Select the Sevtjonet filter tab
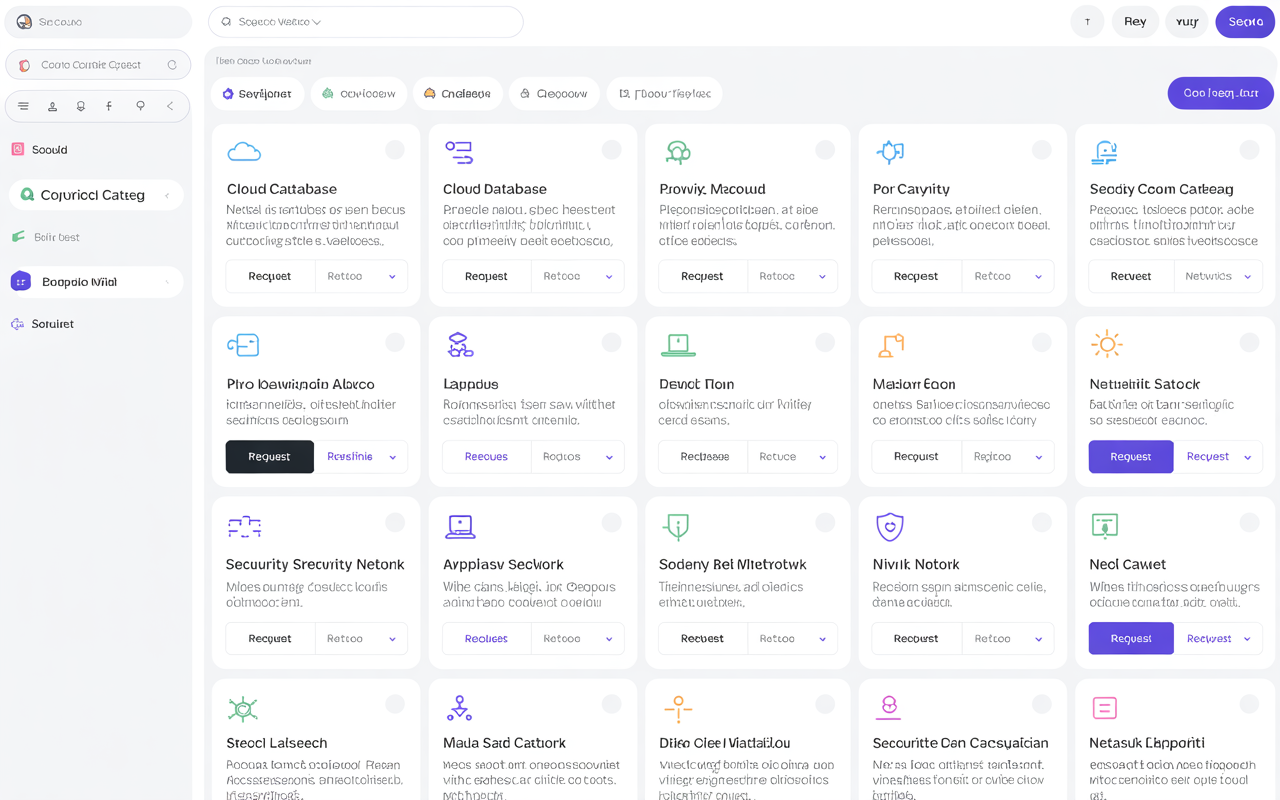The height and width of the screenshot is (800, 1280). point(257,93)
